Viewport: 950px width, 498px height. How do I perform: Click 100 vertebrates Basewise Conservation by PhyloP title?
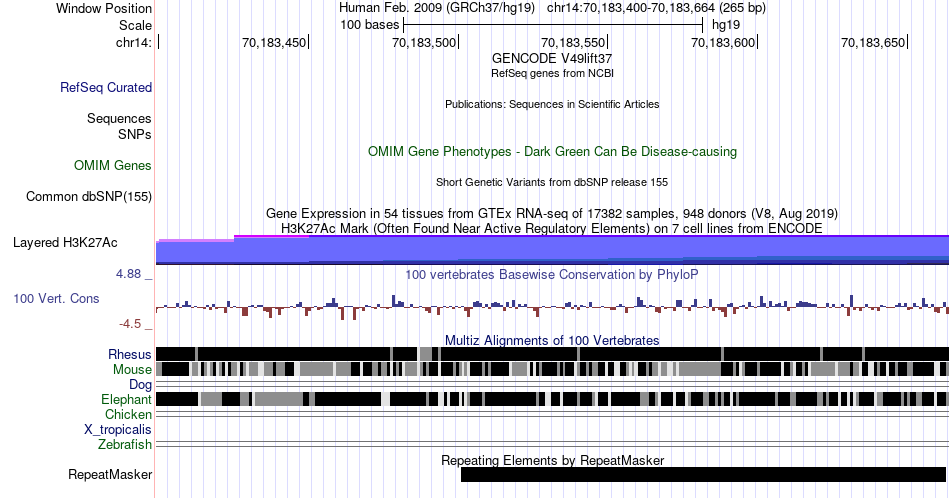(x=552, y=274)
